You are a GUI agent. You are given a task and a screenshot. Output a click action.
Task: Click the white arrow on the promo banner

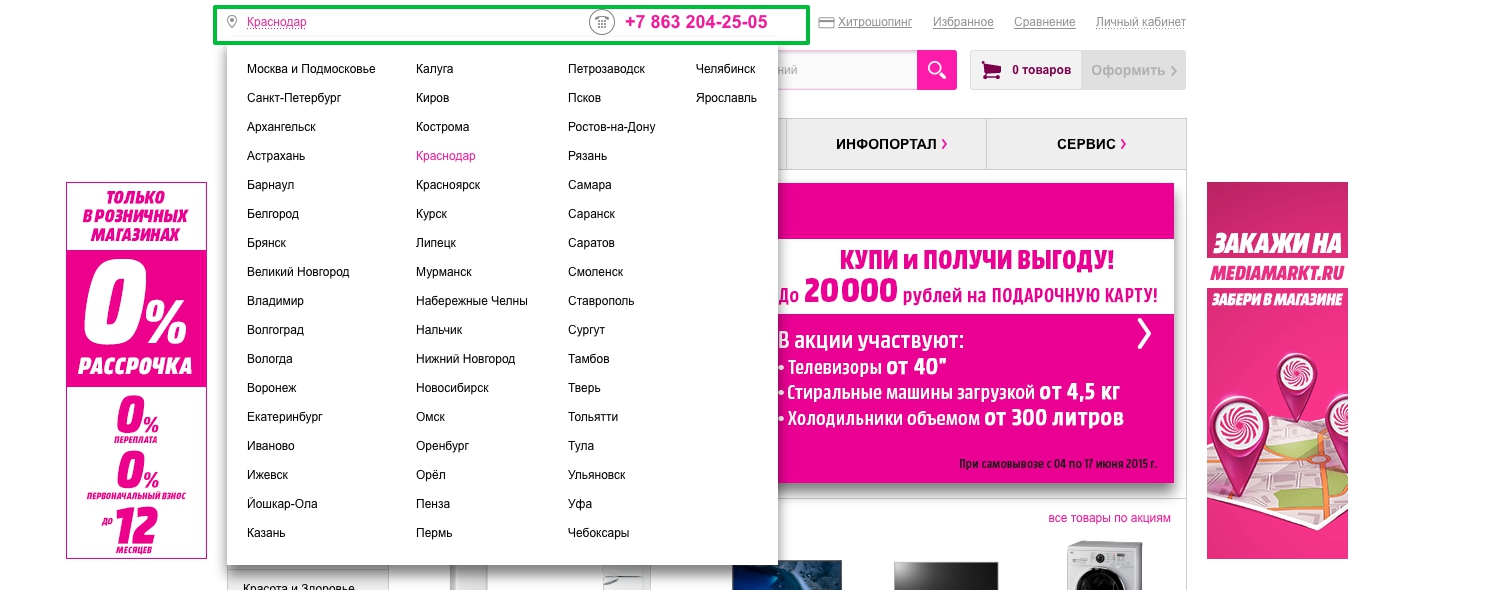pyautogui.click(x=1144, y=333)
